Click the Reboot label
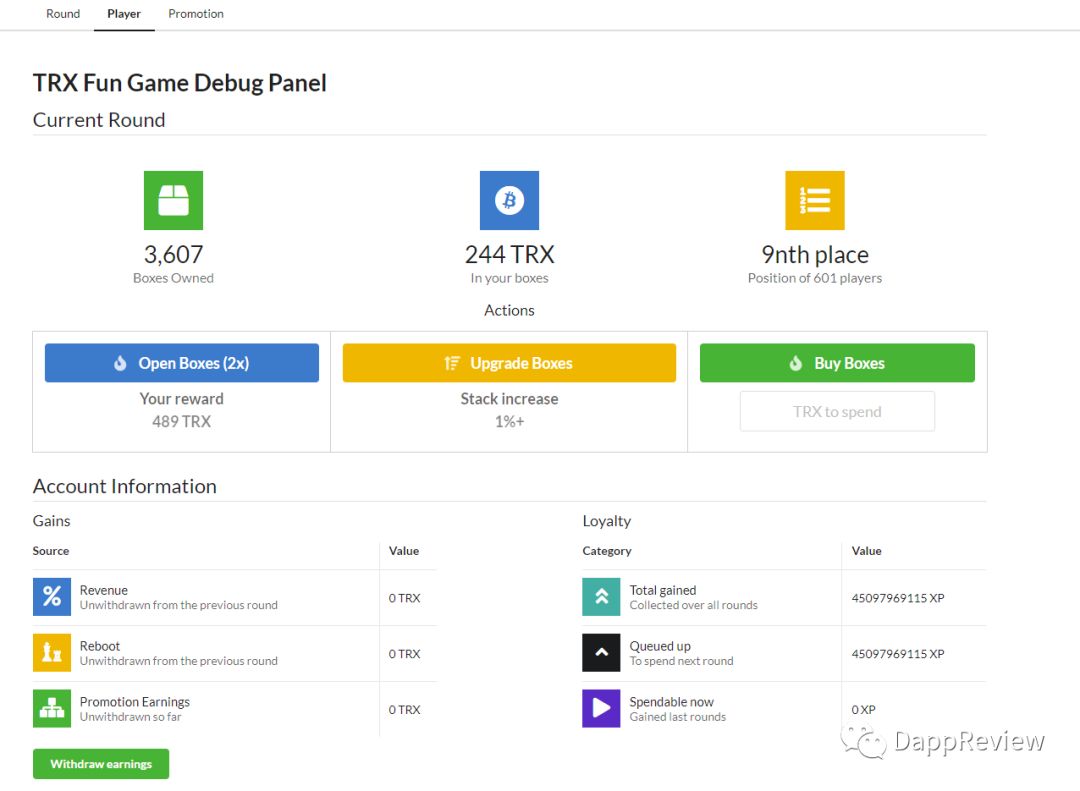 point(100,646)
